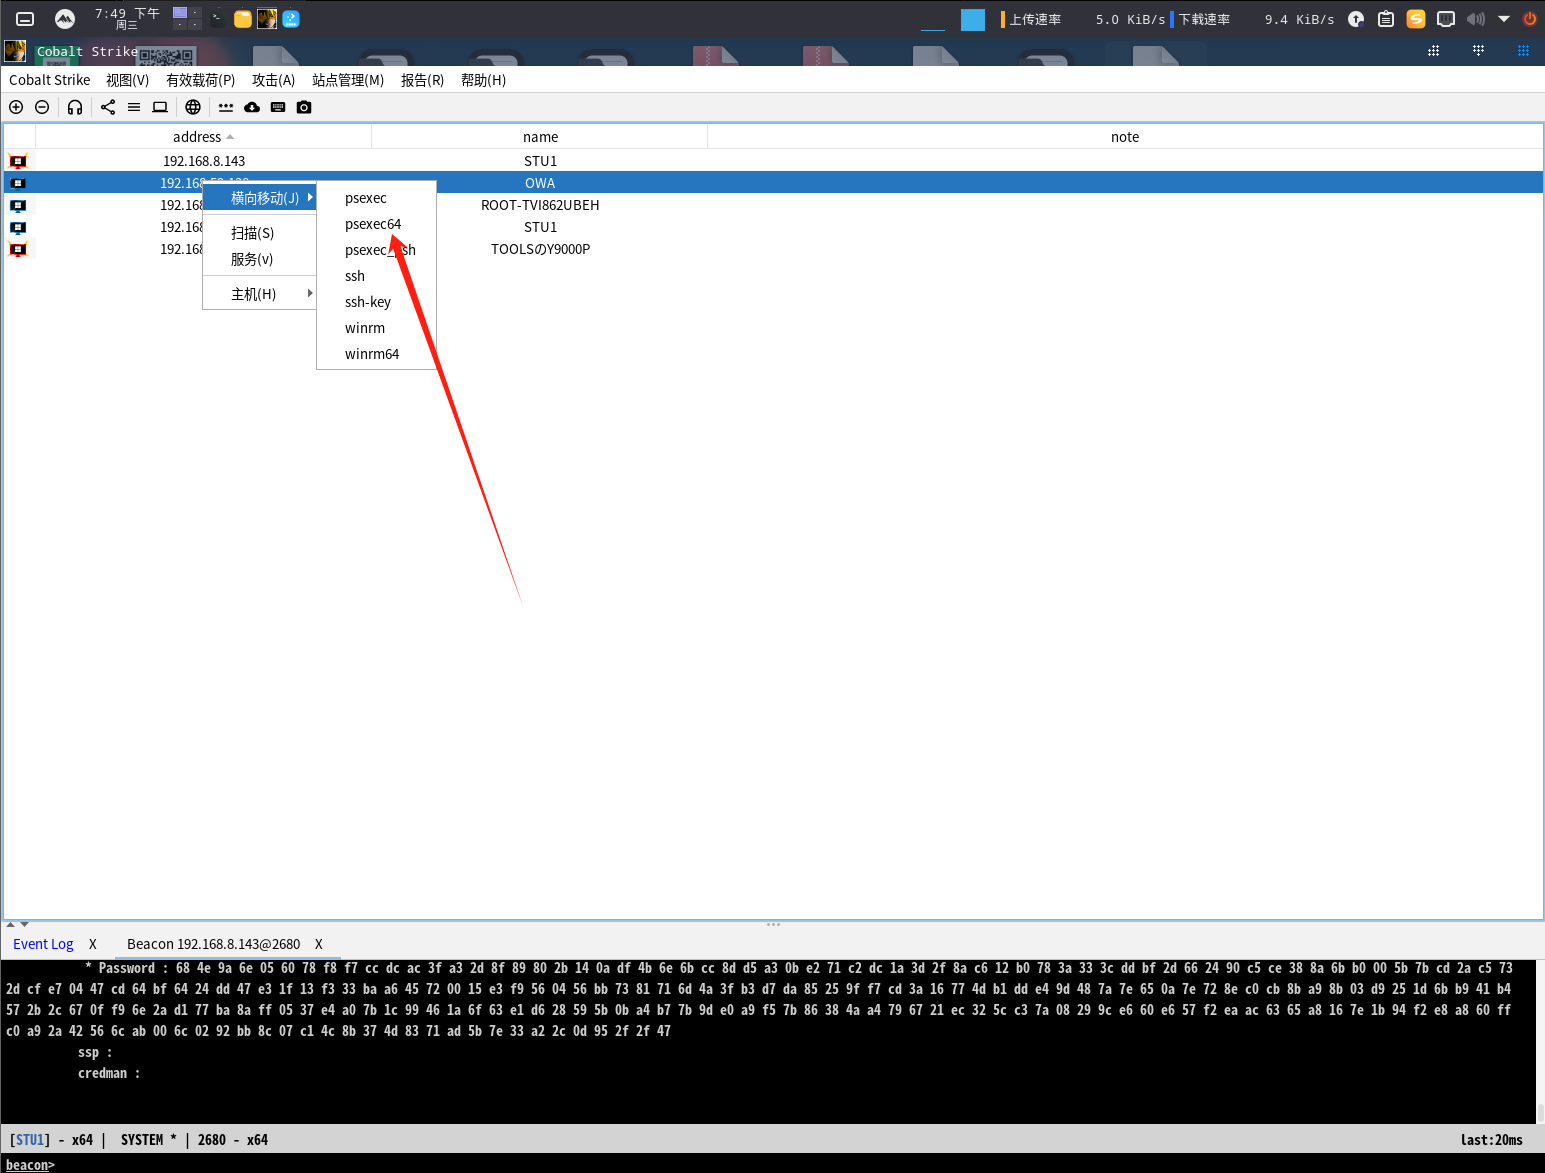The image size is (1545, 1173).
Task: Open the mountain logo application menu
Action: point(64,18)
